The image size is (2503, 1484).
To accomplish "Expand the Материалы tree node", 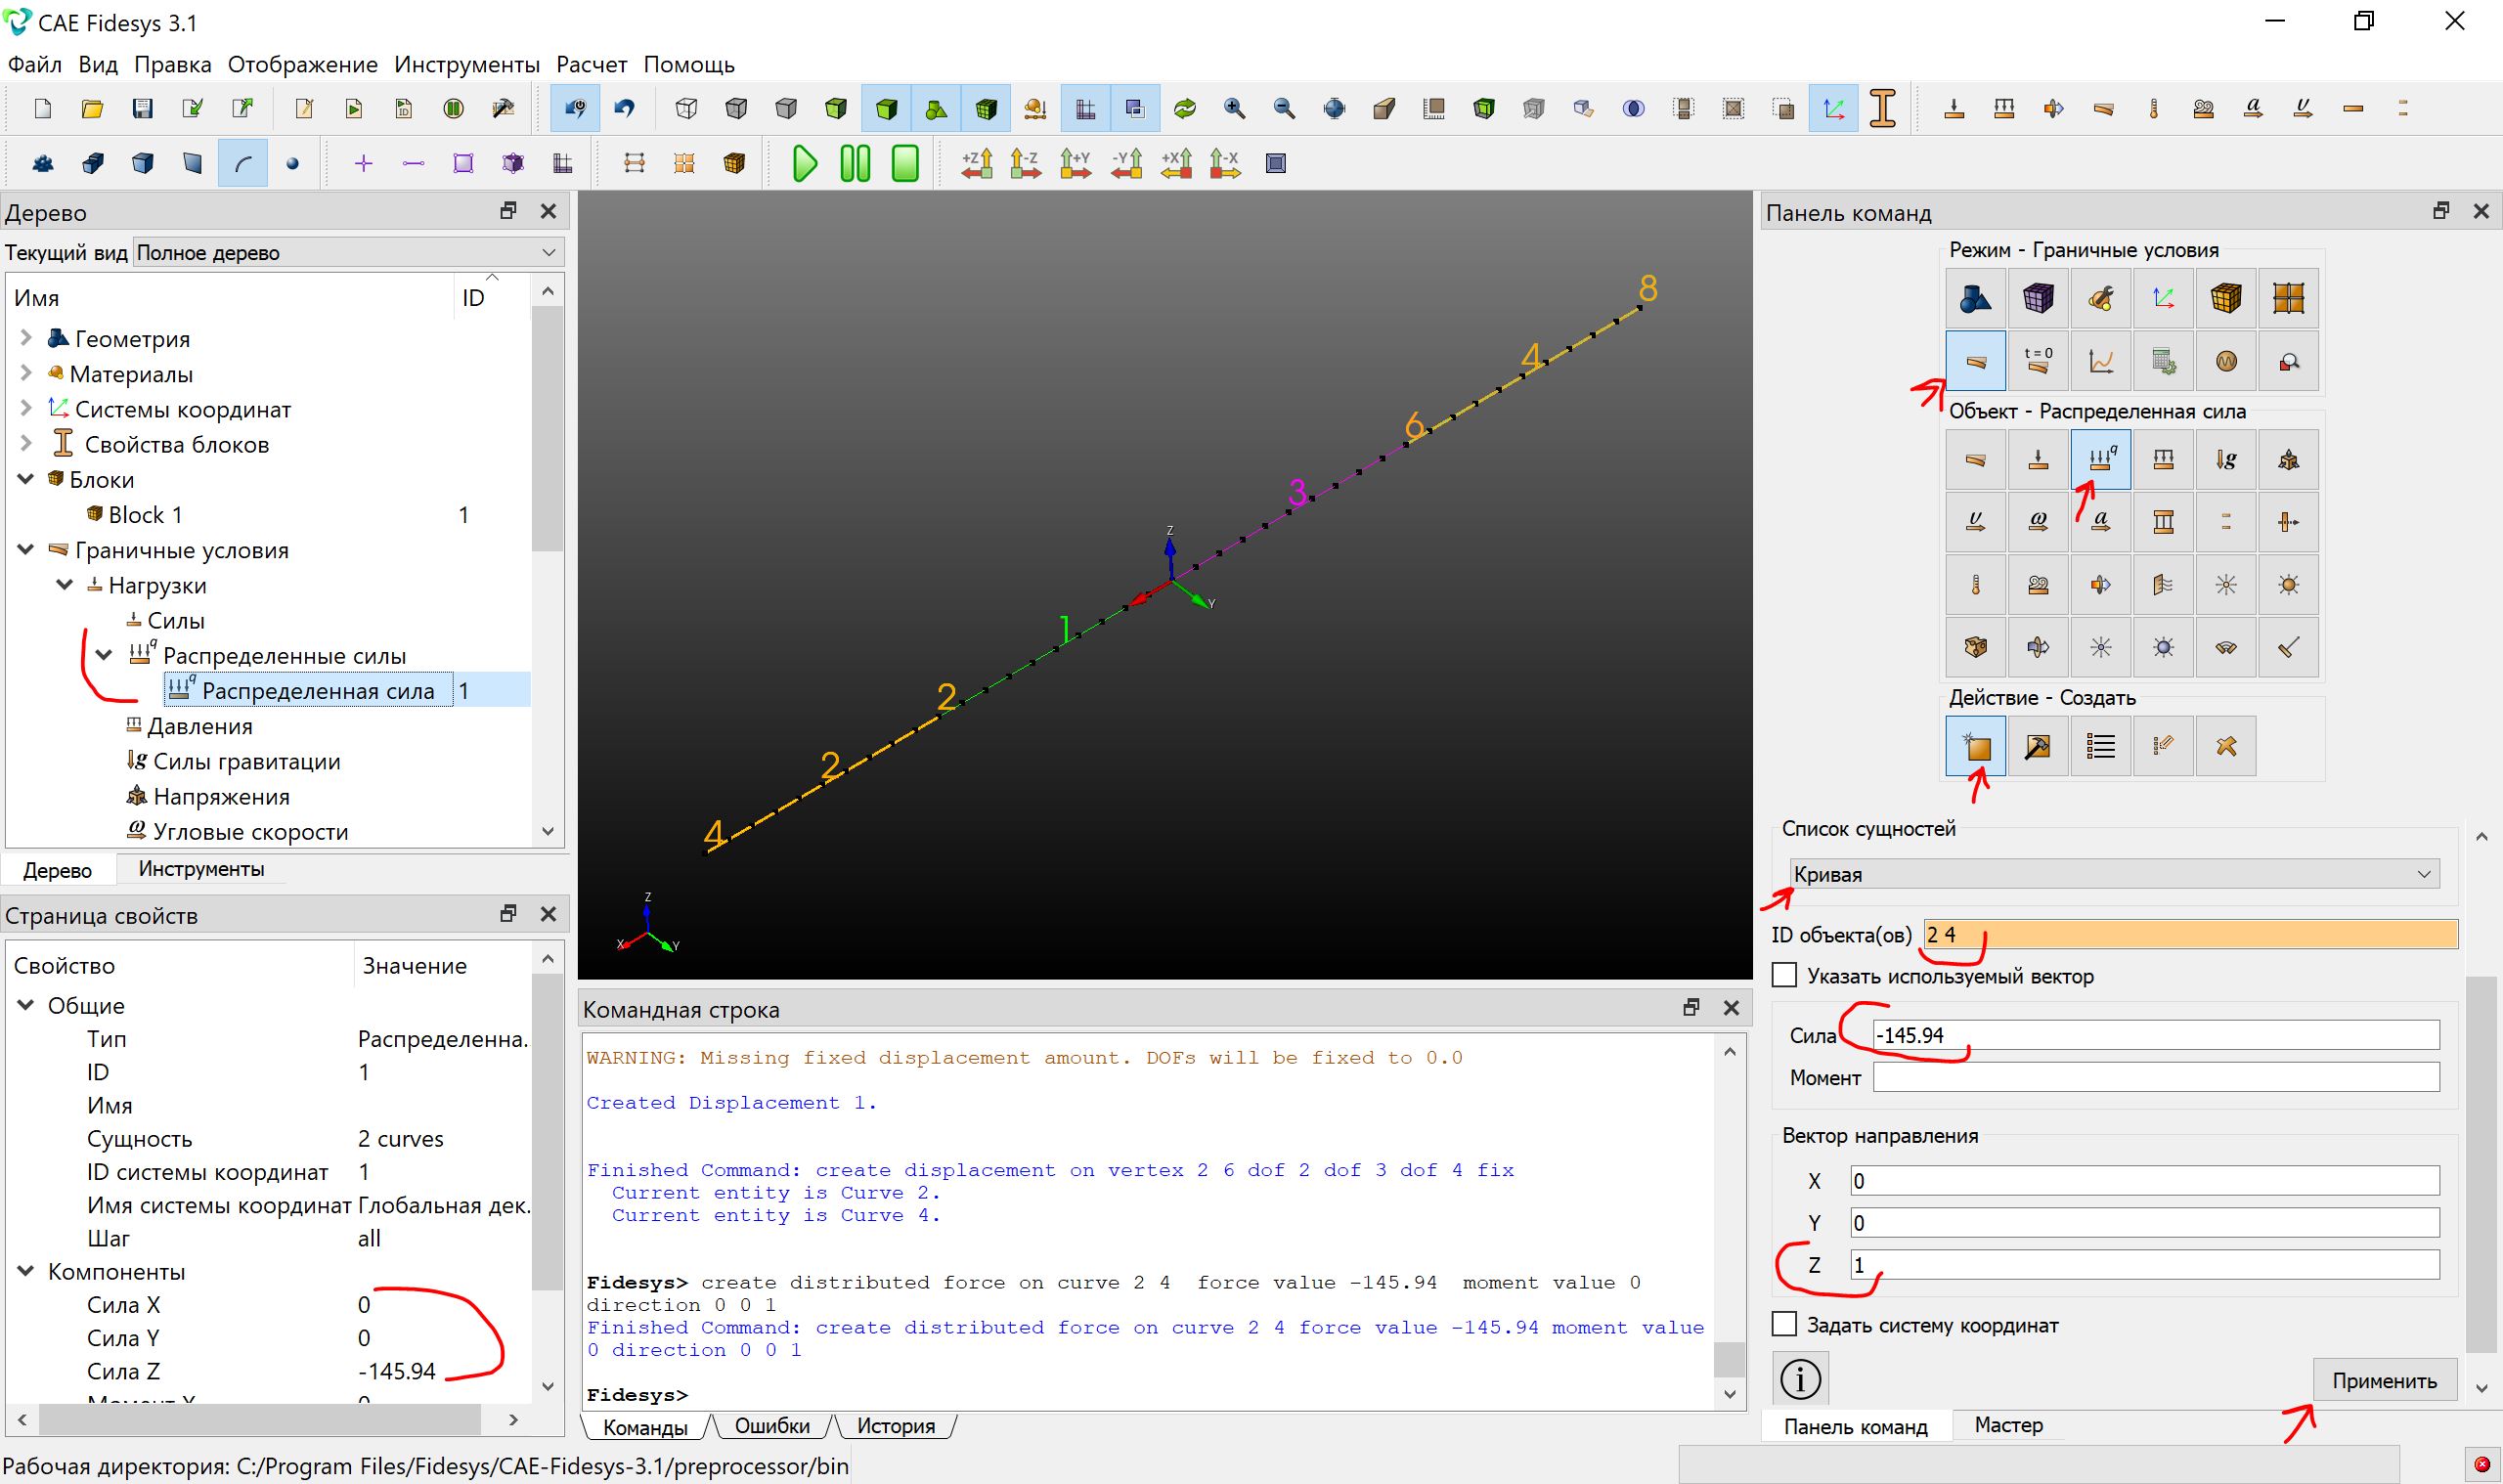I will (x=27, y=374).
